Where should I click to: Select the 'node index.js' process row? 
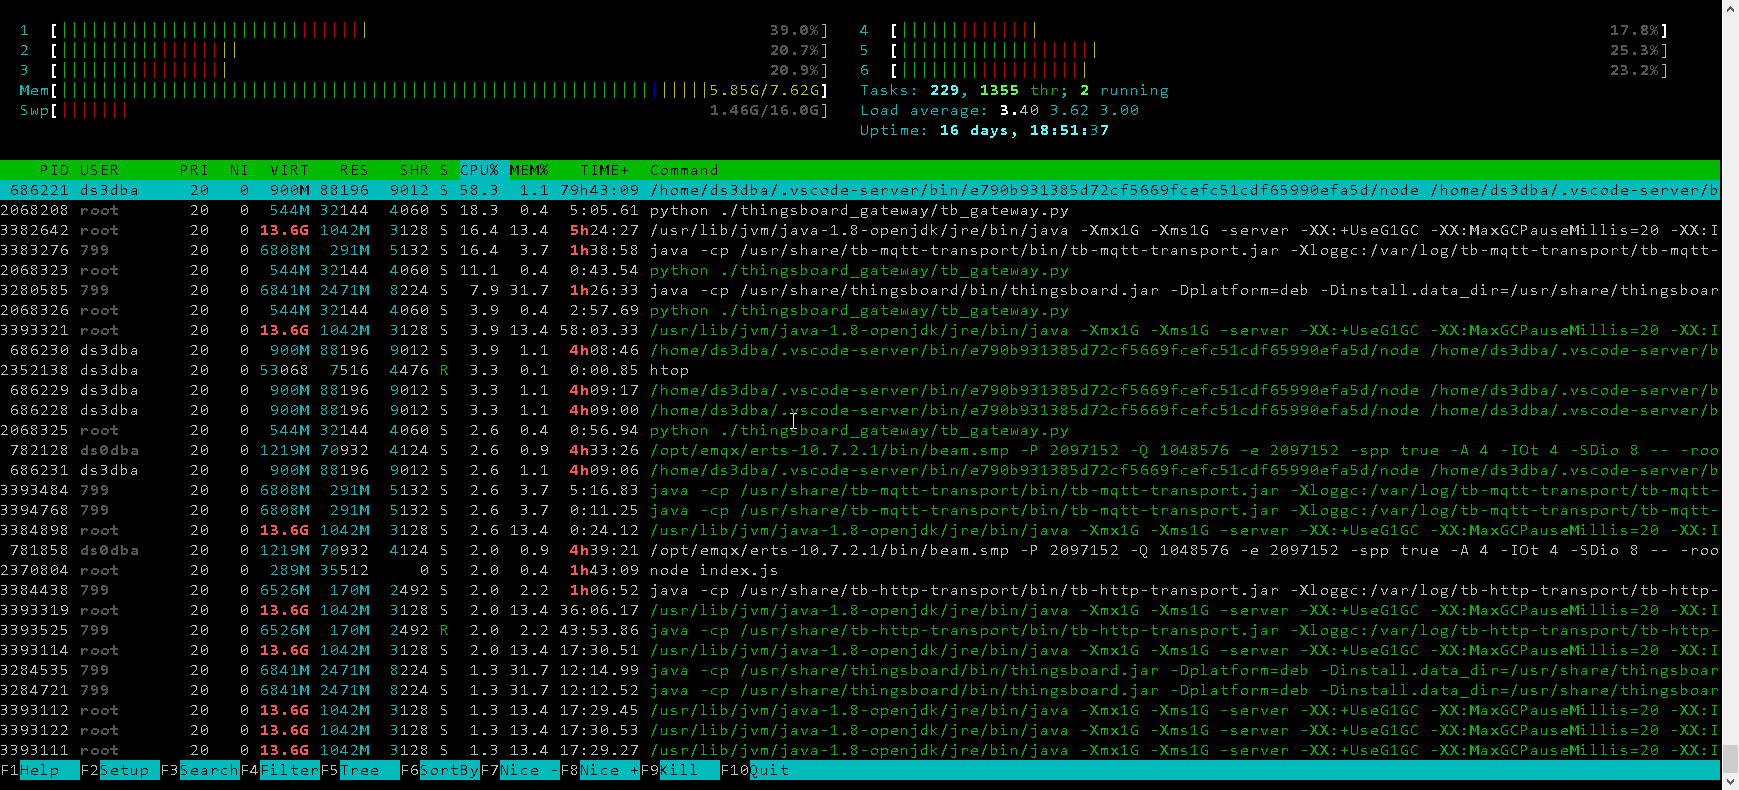coord(860,570)
